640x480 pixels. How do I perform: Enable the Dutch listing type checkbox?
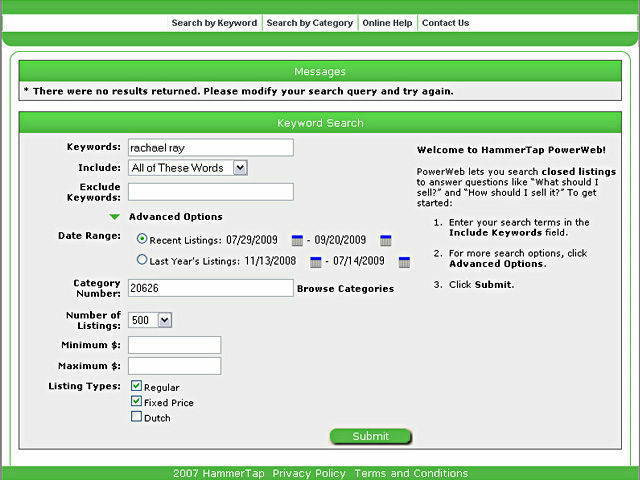pyautogui.click(x=137, y=417)
